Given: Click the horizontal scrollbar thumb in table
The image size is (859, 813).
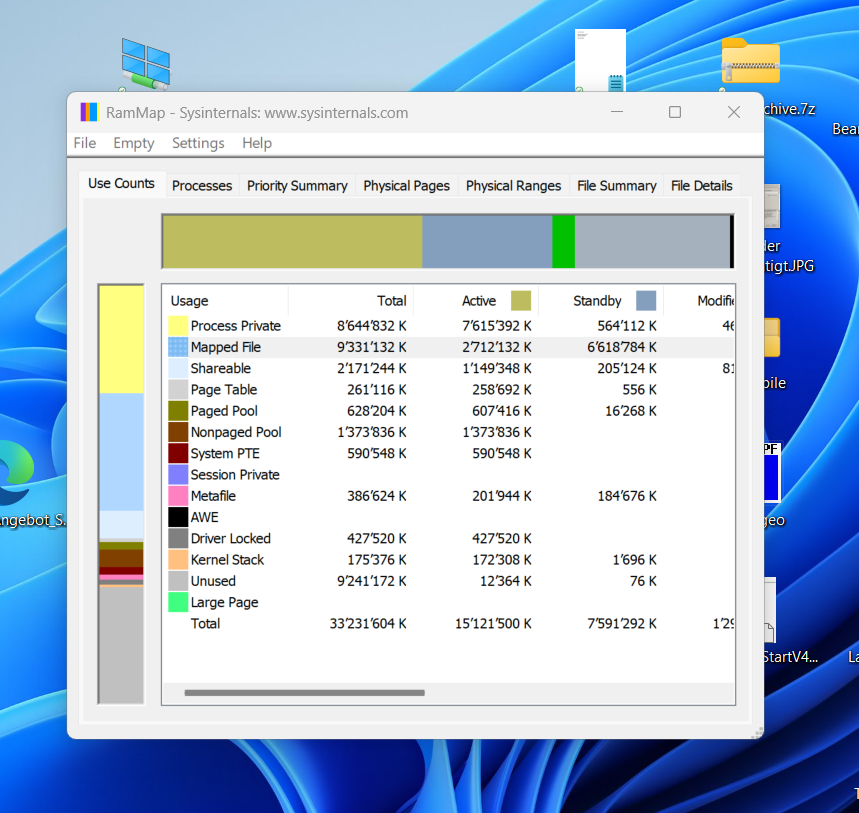Looking at the screenshot, I should coord(305,693).
